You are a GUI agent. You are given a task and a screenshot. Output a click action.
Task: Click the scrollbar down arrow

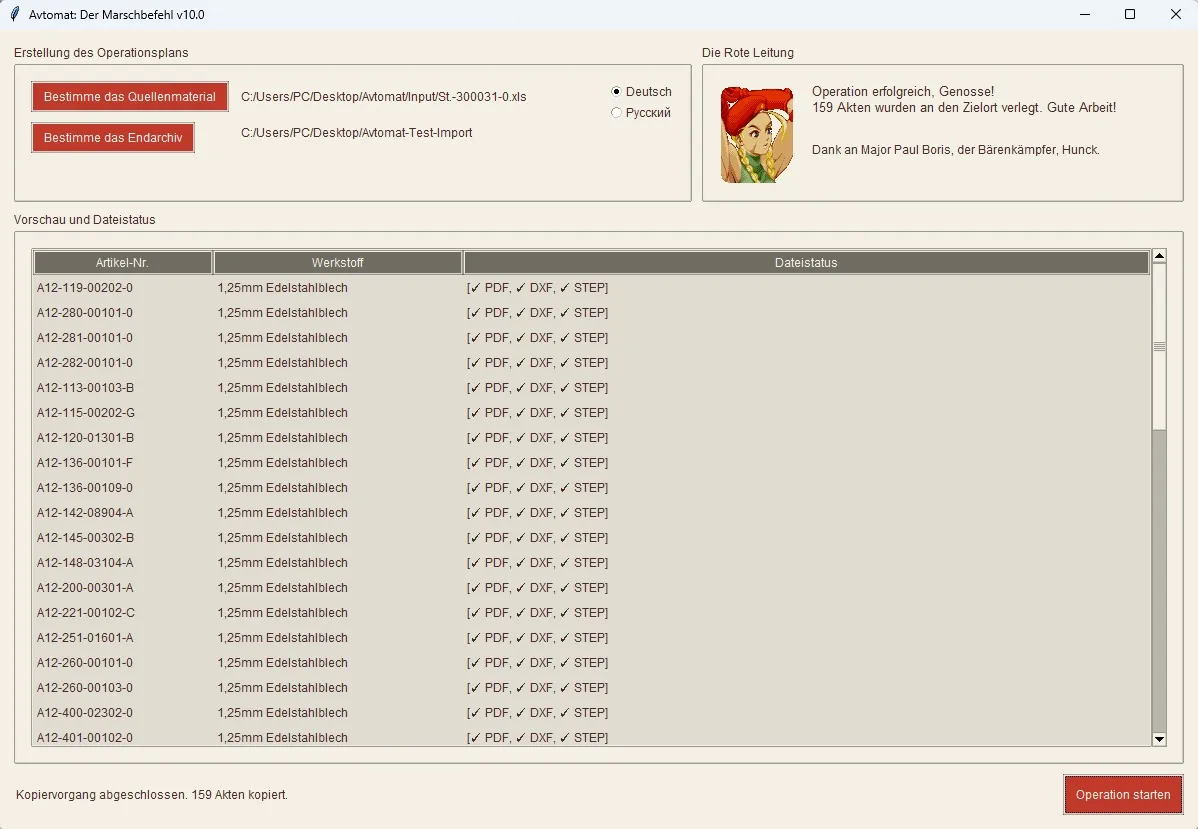point(1159,739)
